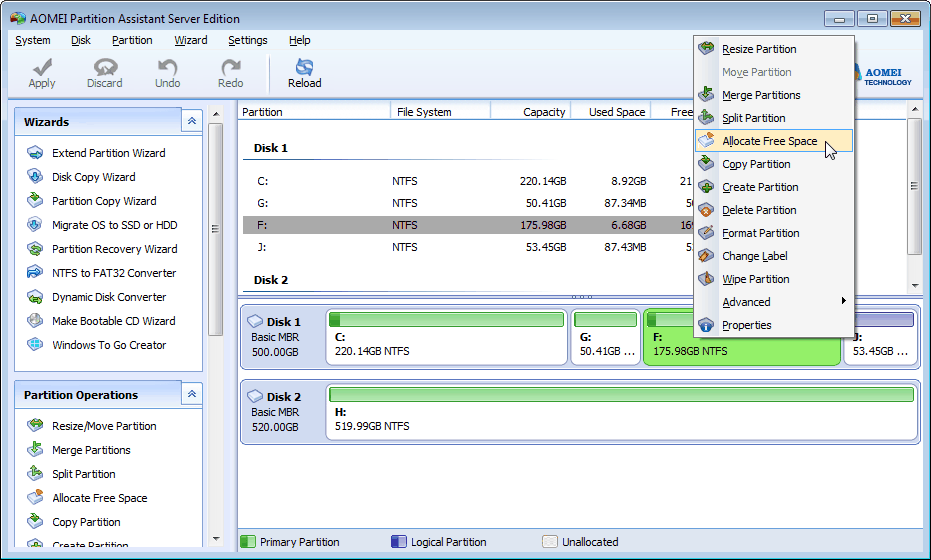The width and height of the screenshot is (931, 560).
Task: Open the Disk menu
Action: click(x=81, y=40)
